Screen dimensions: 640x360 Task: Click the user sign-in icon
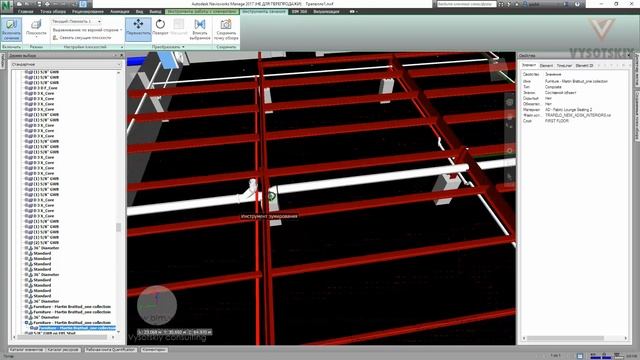[x=525, y=4]
